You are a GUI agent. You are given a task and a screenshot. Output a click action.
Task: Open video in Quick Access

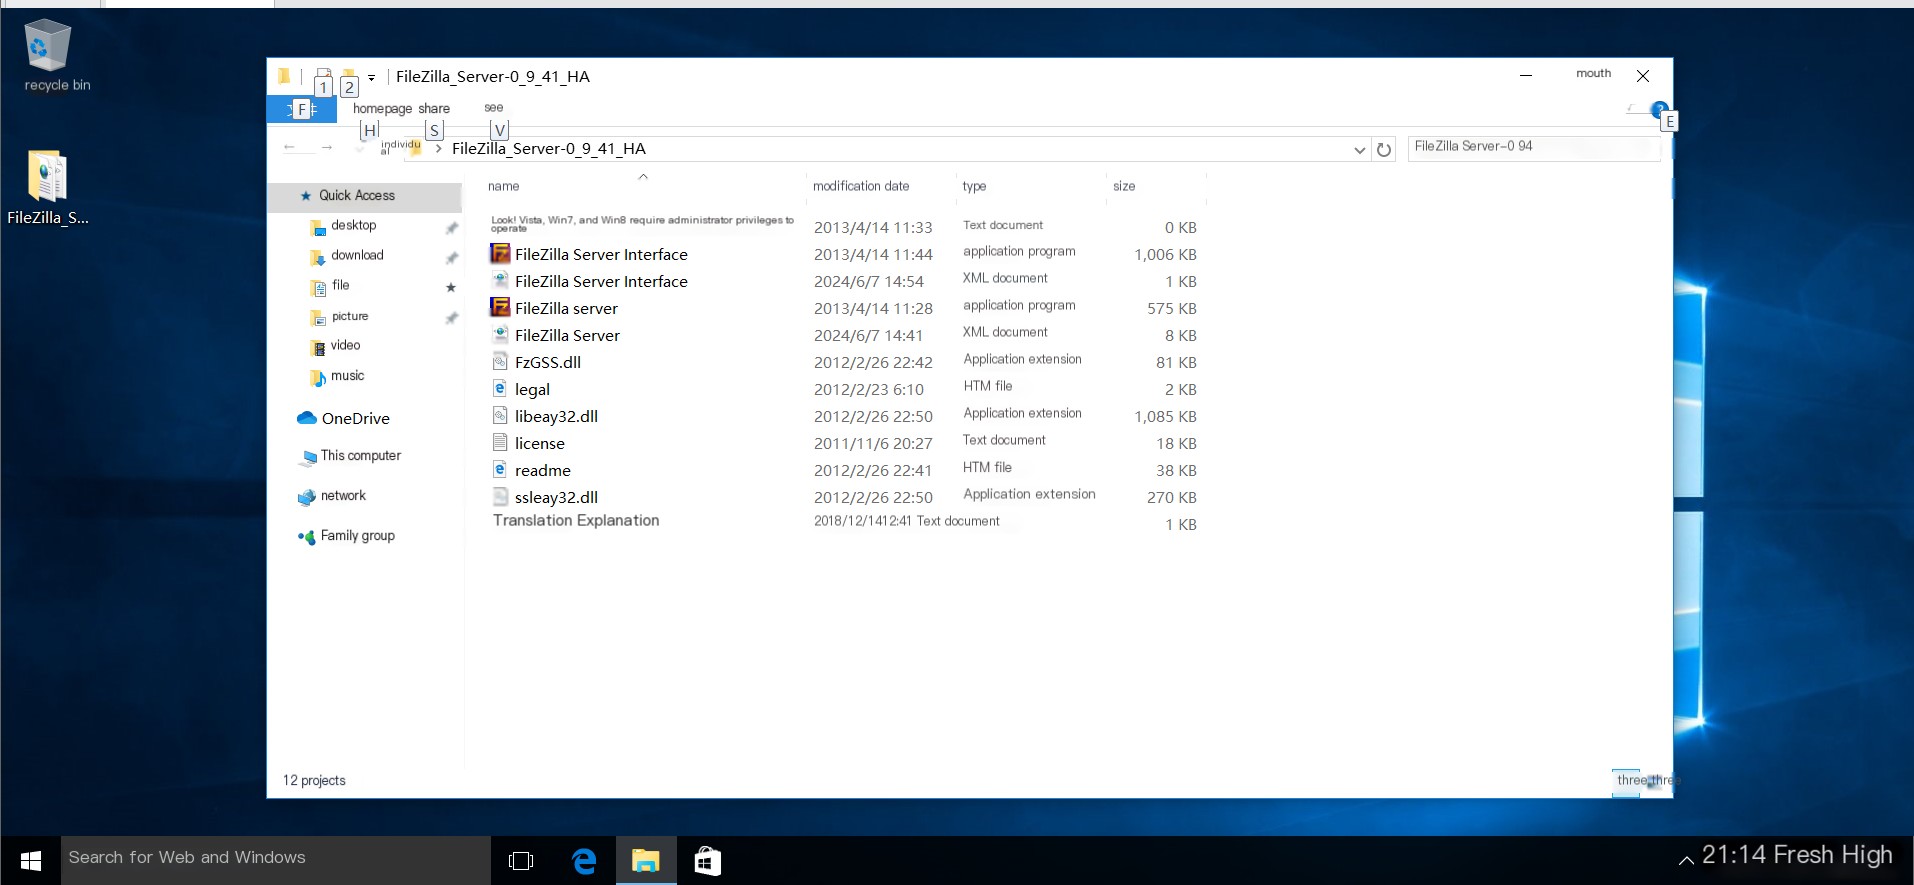(x=345, y=346)
